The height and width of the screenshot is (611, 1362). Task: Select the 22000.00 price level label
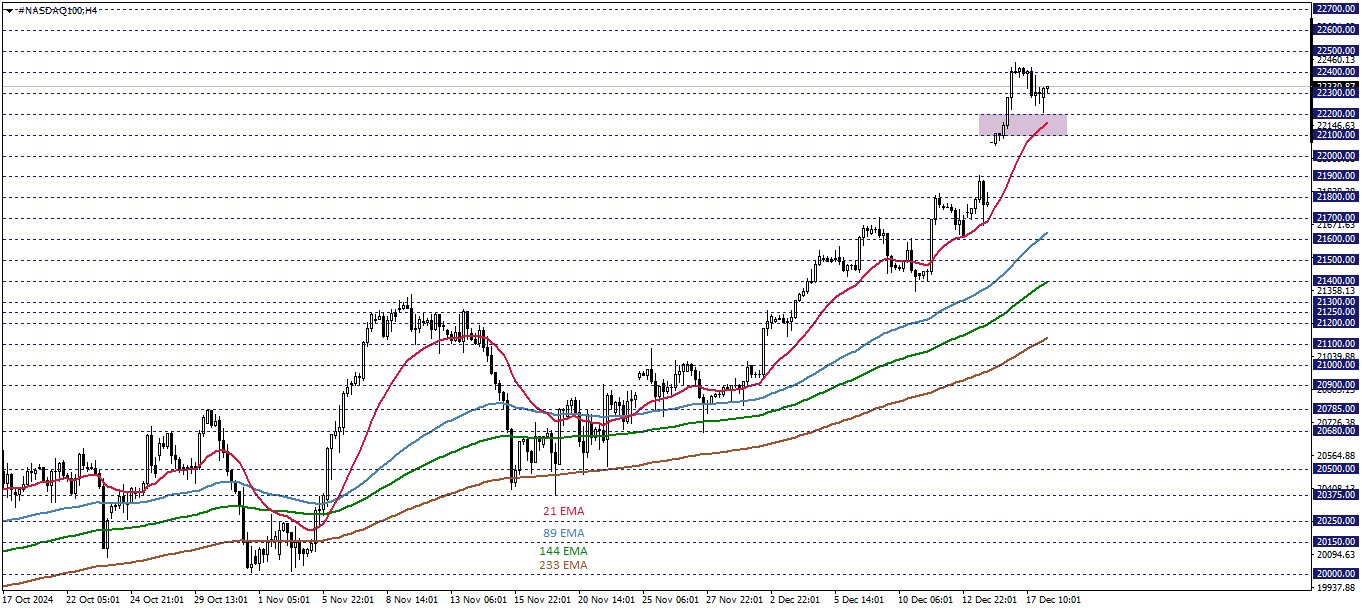tap(1336, 156)
